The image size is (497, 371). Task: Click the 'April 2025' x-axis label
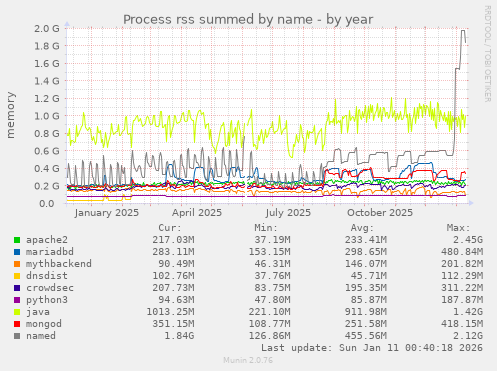click(x=197, y=213)
